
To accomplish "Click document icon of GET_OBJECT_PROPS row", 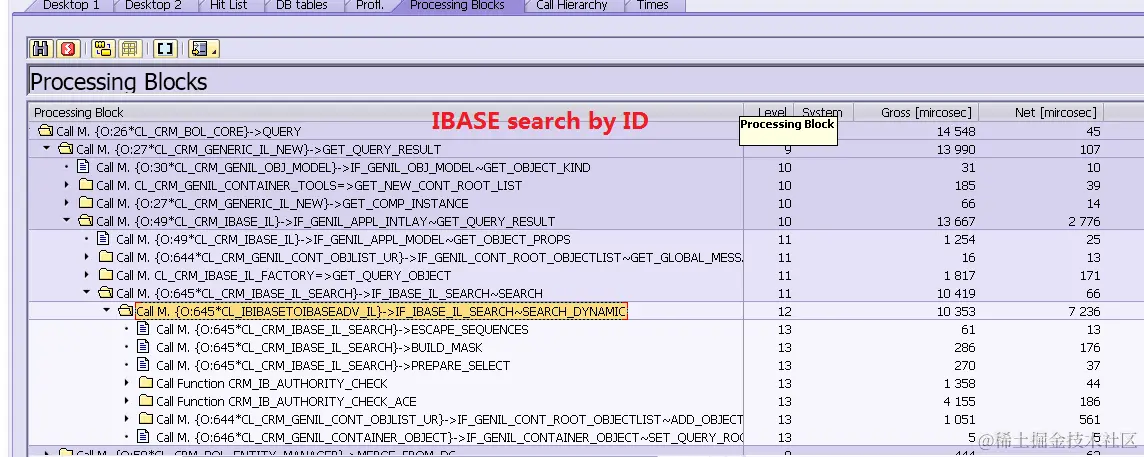I will tap(104, 239).
